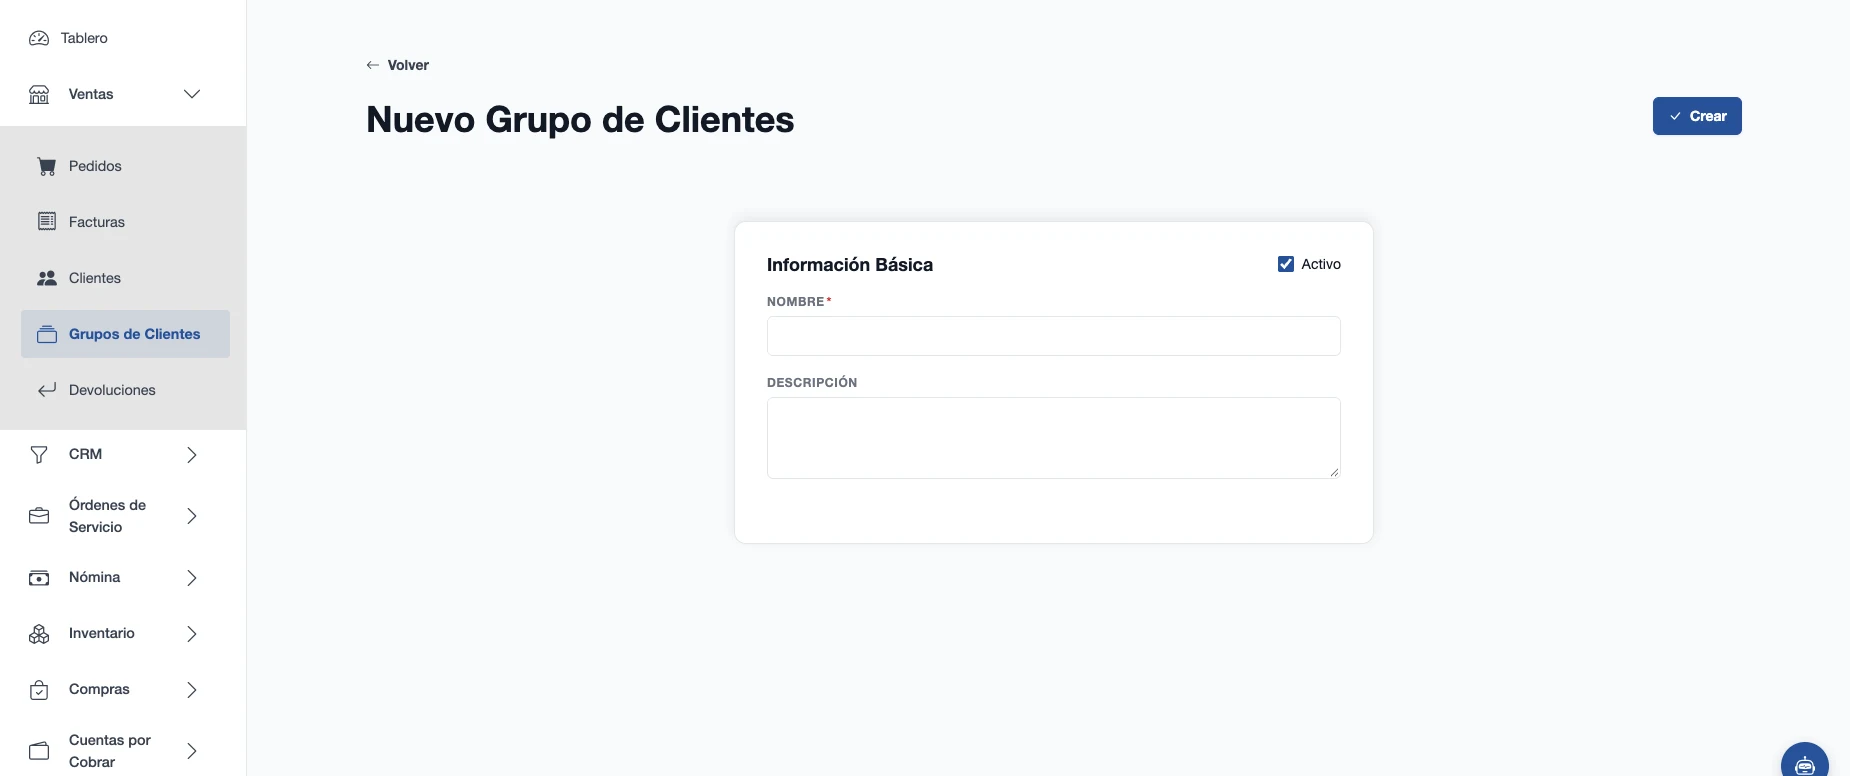Expand the CRM submenu chevron

pyautogui.click(x=192, y=454)
